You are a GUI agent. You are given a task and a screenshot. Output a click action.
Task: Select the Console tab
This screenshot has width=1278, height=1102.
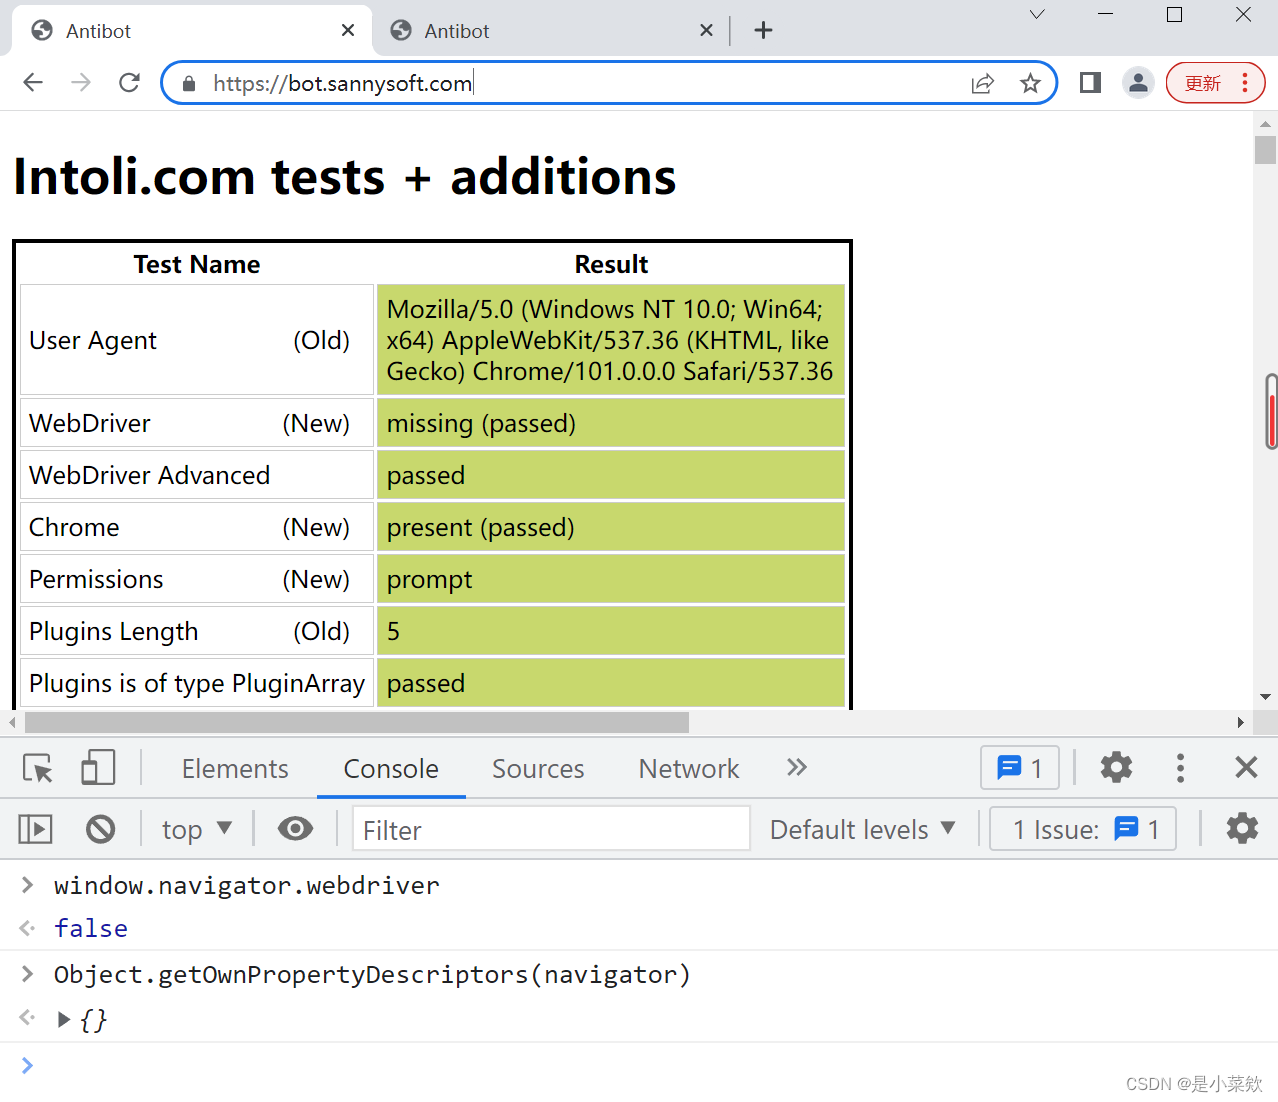click(x=391, y=768)
